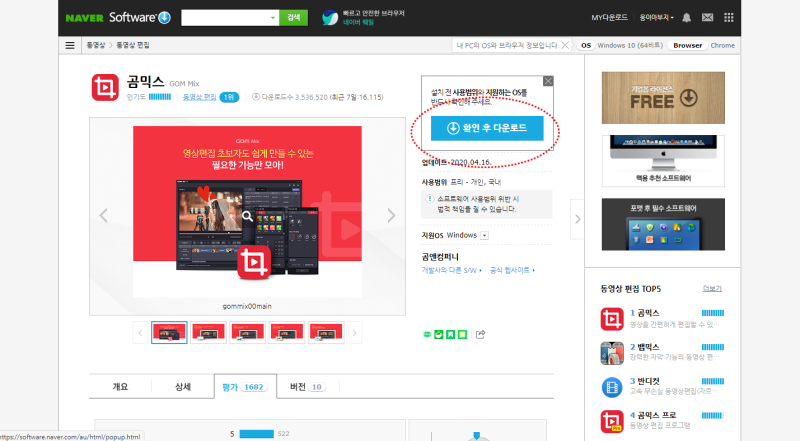Open 반디컷 icon in TOP5 list
Viewport: 800px width, 441px height.
pos(612,387)
